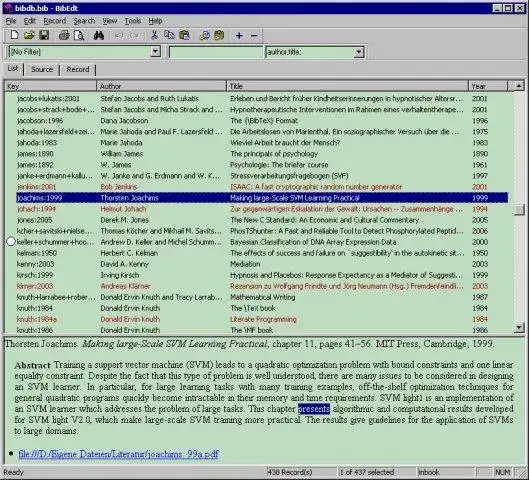Expand the author.title search field dropdown
The height and width of the screenshot is (480, 529).
tap(359, 52)
